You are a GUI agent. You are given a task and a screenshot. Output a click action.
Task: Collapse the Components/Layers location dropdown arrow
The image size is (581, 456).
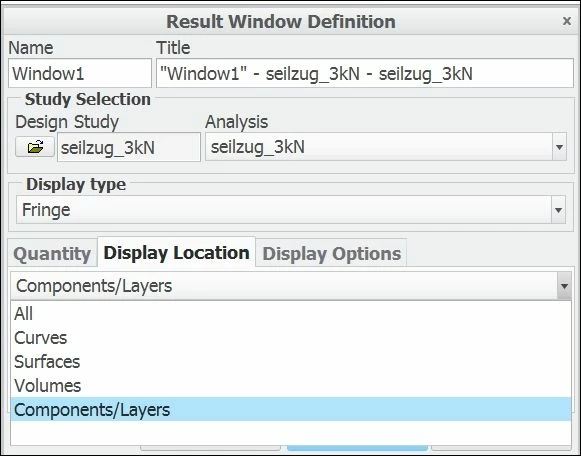coord(564,286)
